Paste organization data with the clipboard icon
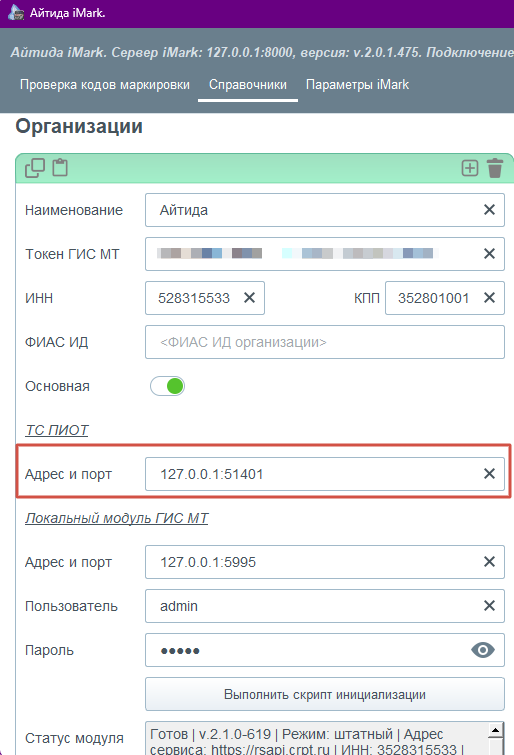Image resolution: width=514 pixels, height=755 pixels. pos(60,168)
